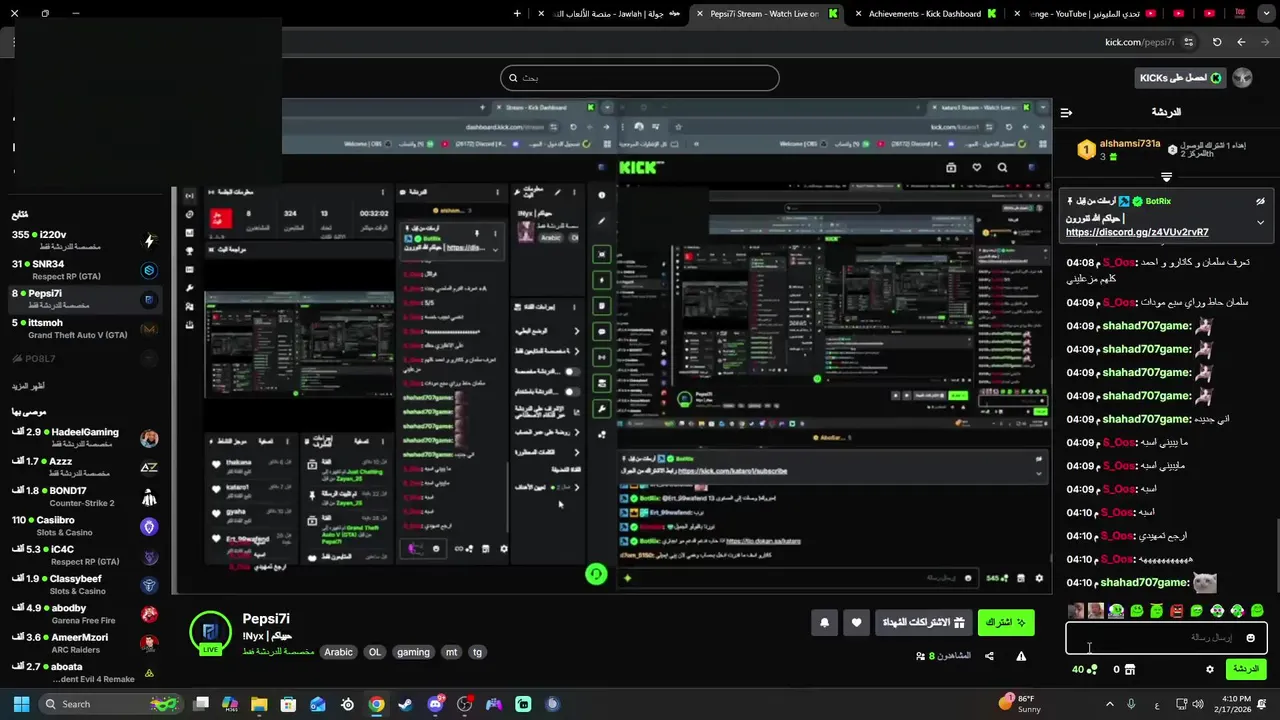Screen dimensions: 1280x720
Task: Show hidden system tray icons
Action: pos(1111,704)
